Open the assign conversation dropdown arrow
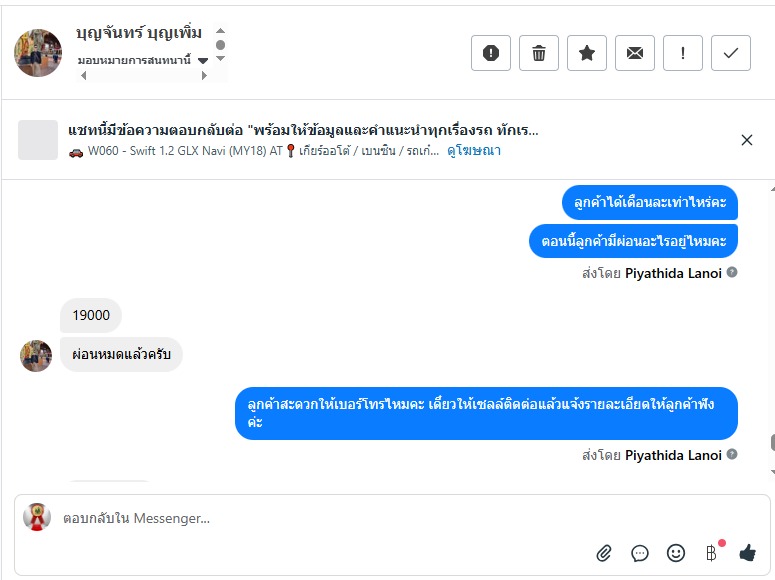775x580 pixels. tap(203, 61)
